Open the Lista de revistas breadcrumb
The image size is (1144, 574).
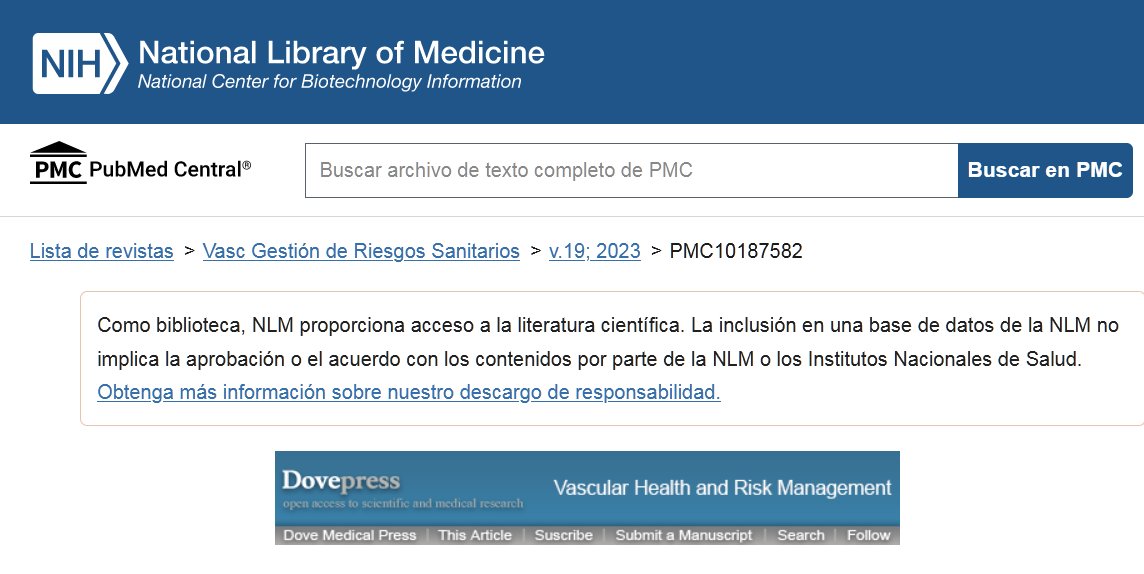click(102, 251)
